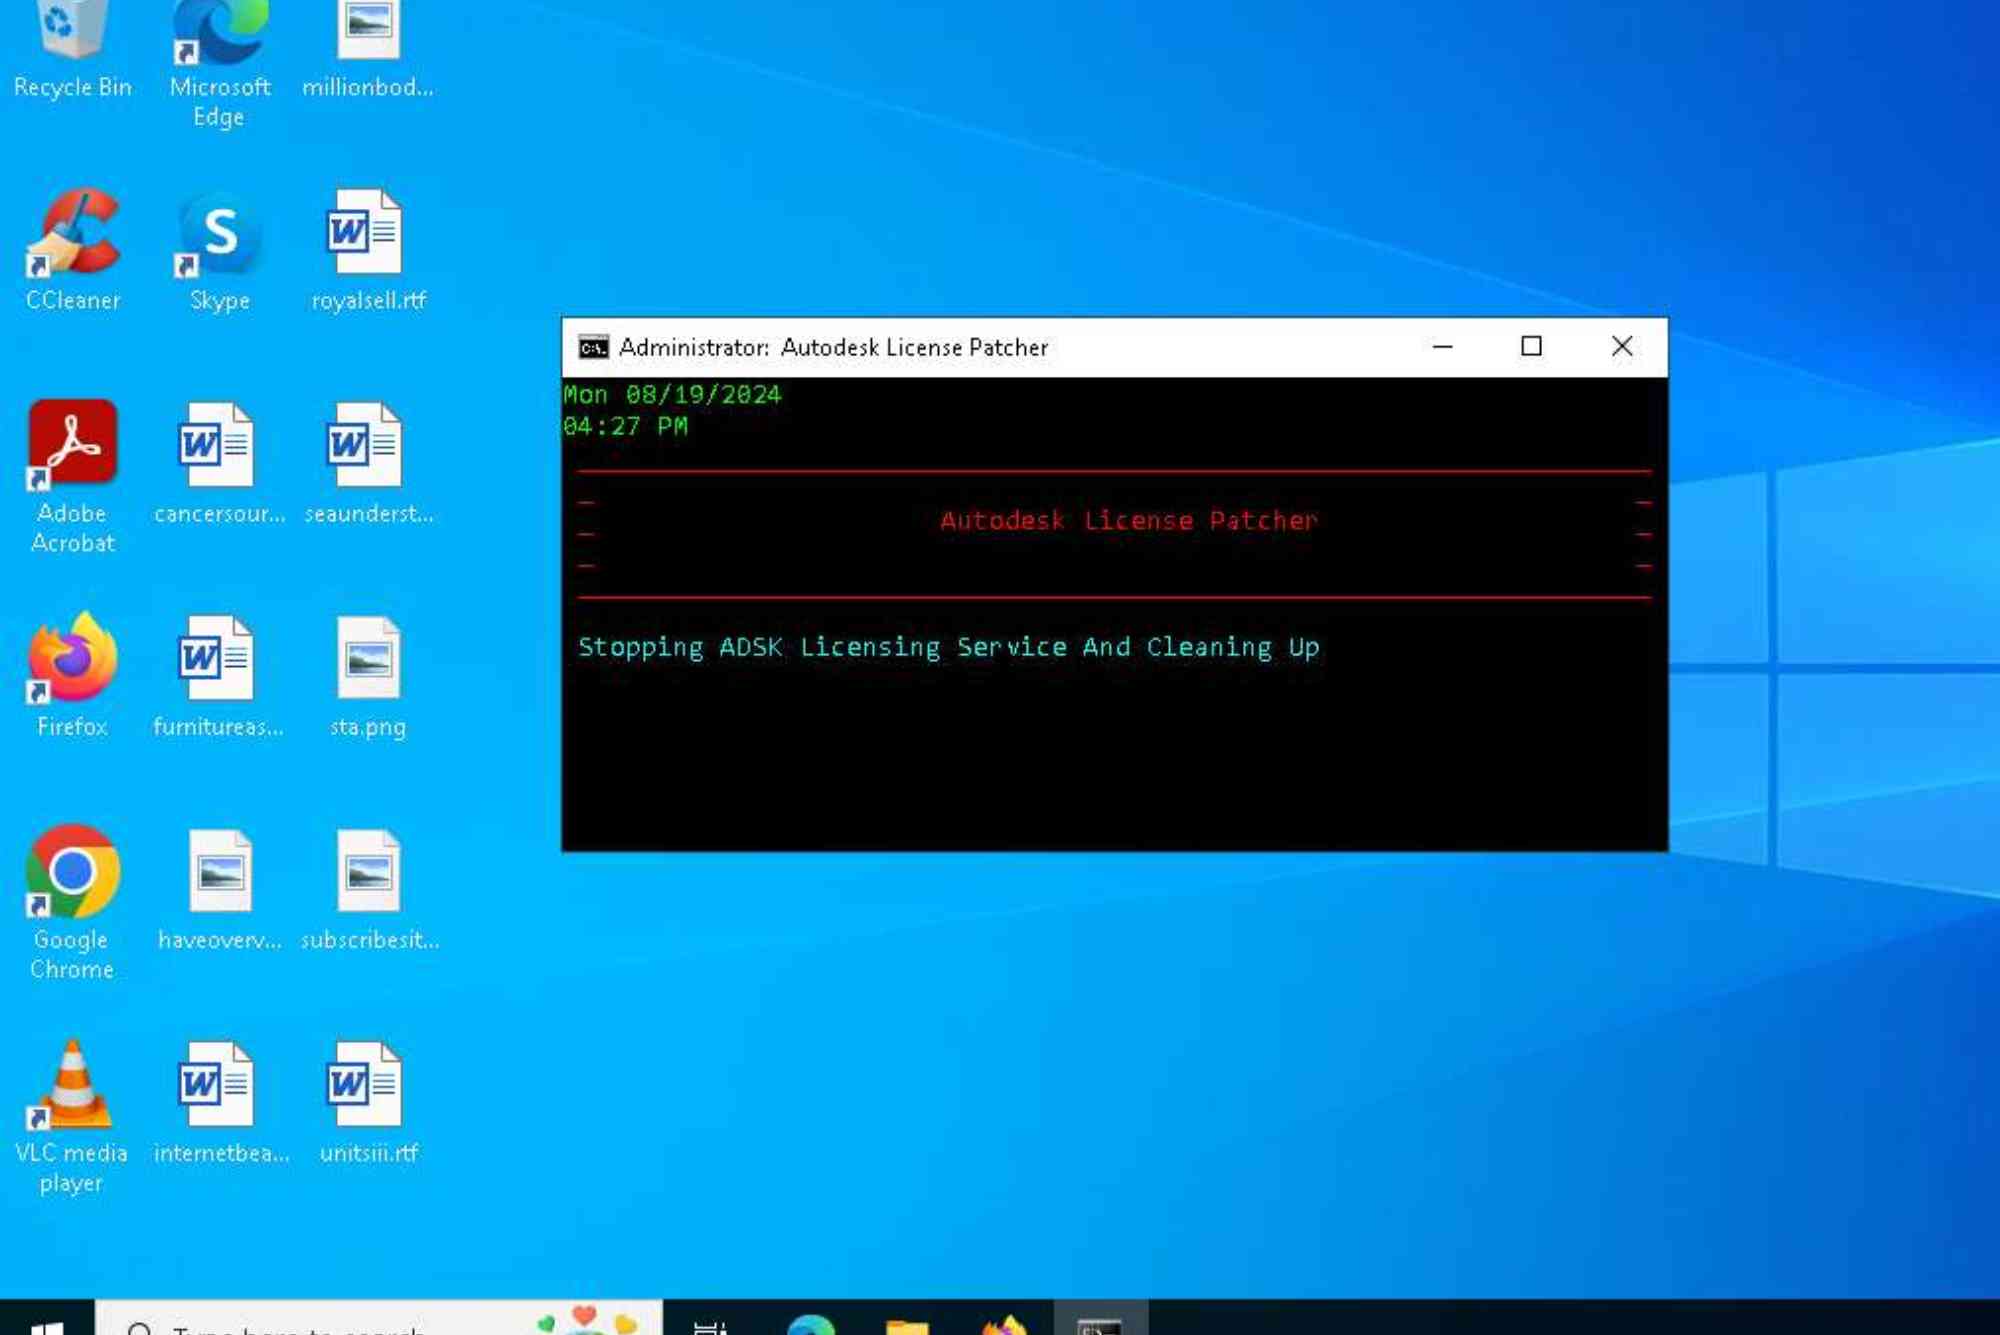This screenshot has height=1335, width=2000.
Task: Select the haveoverv... image file
Action: [219, 890]
